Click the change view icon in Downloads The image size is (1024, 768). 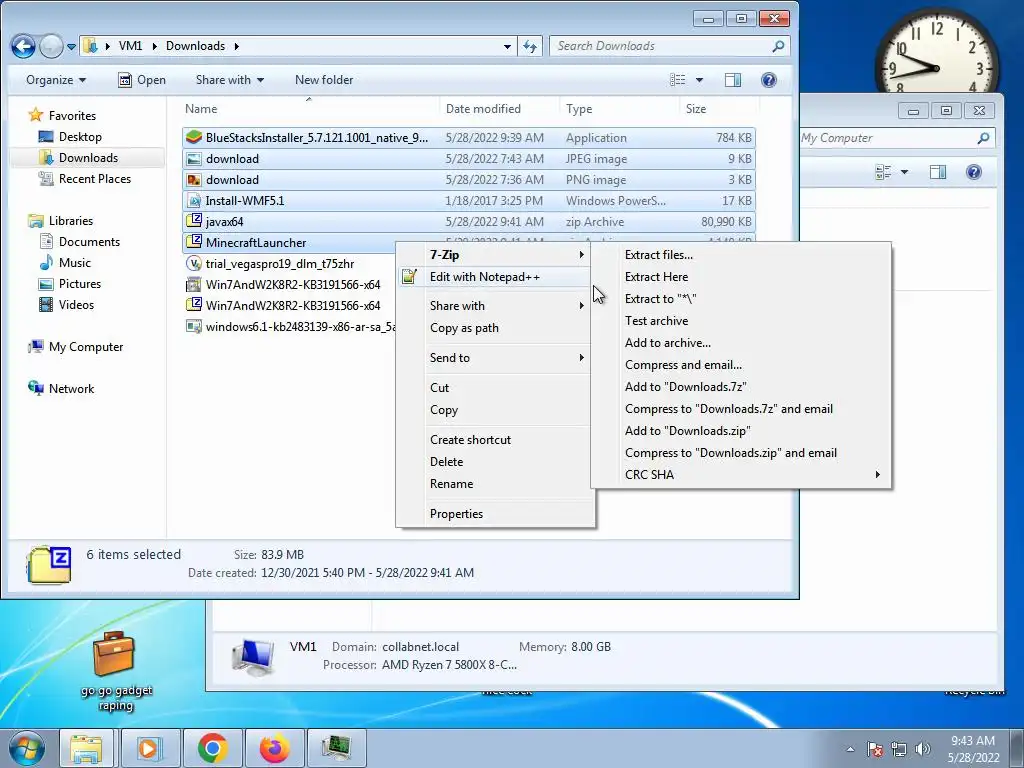point(678,80)
